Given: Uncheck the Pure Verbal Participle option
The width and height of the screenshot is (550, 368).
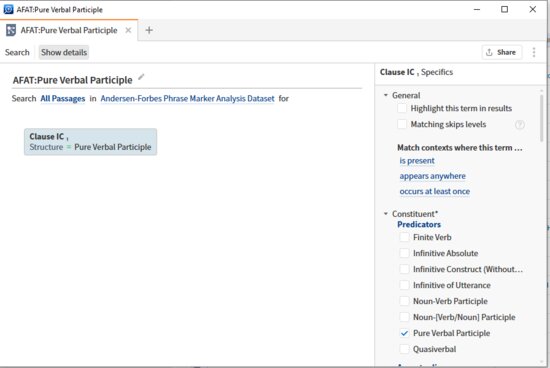Looking at the screenshot, I should coord(404,333).
